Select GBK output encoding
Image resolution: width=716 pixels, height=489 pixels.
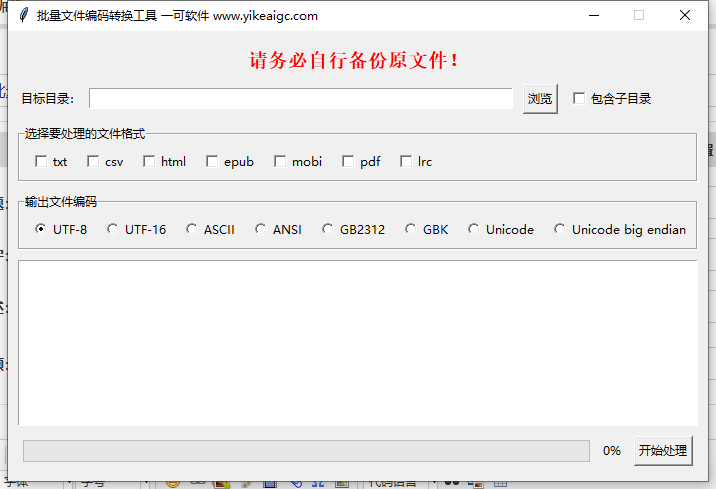(x=411, y=229)
